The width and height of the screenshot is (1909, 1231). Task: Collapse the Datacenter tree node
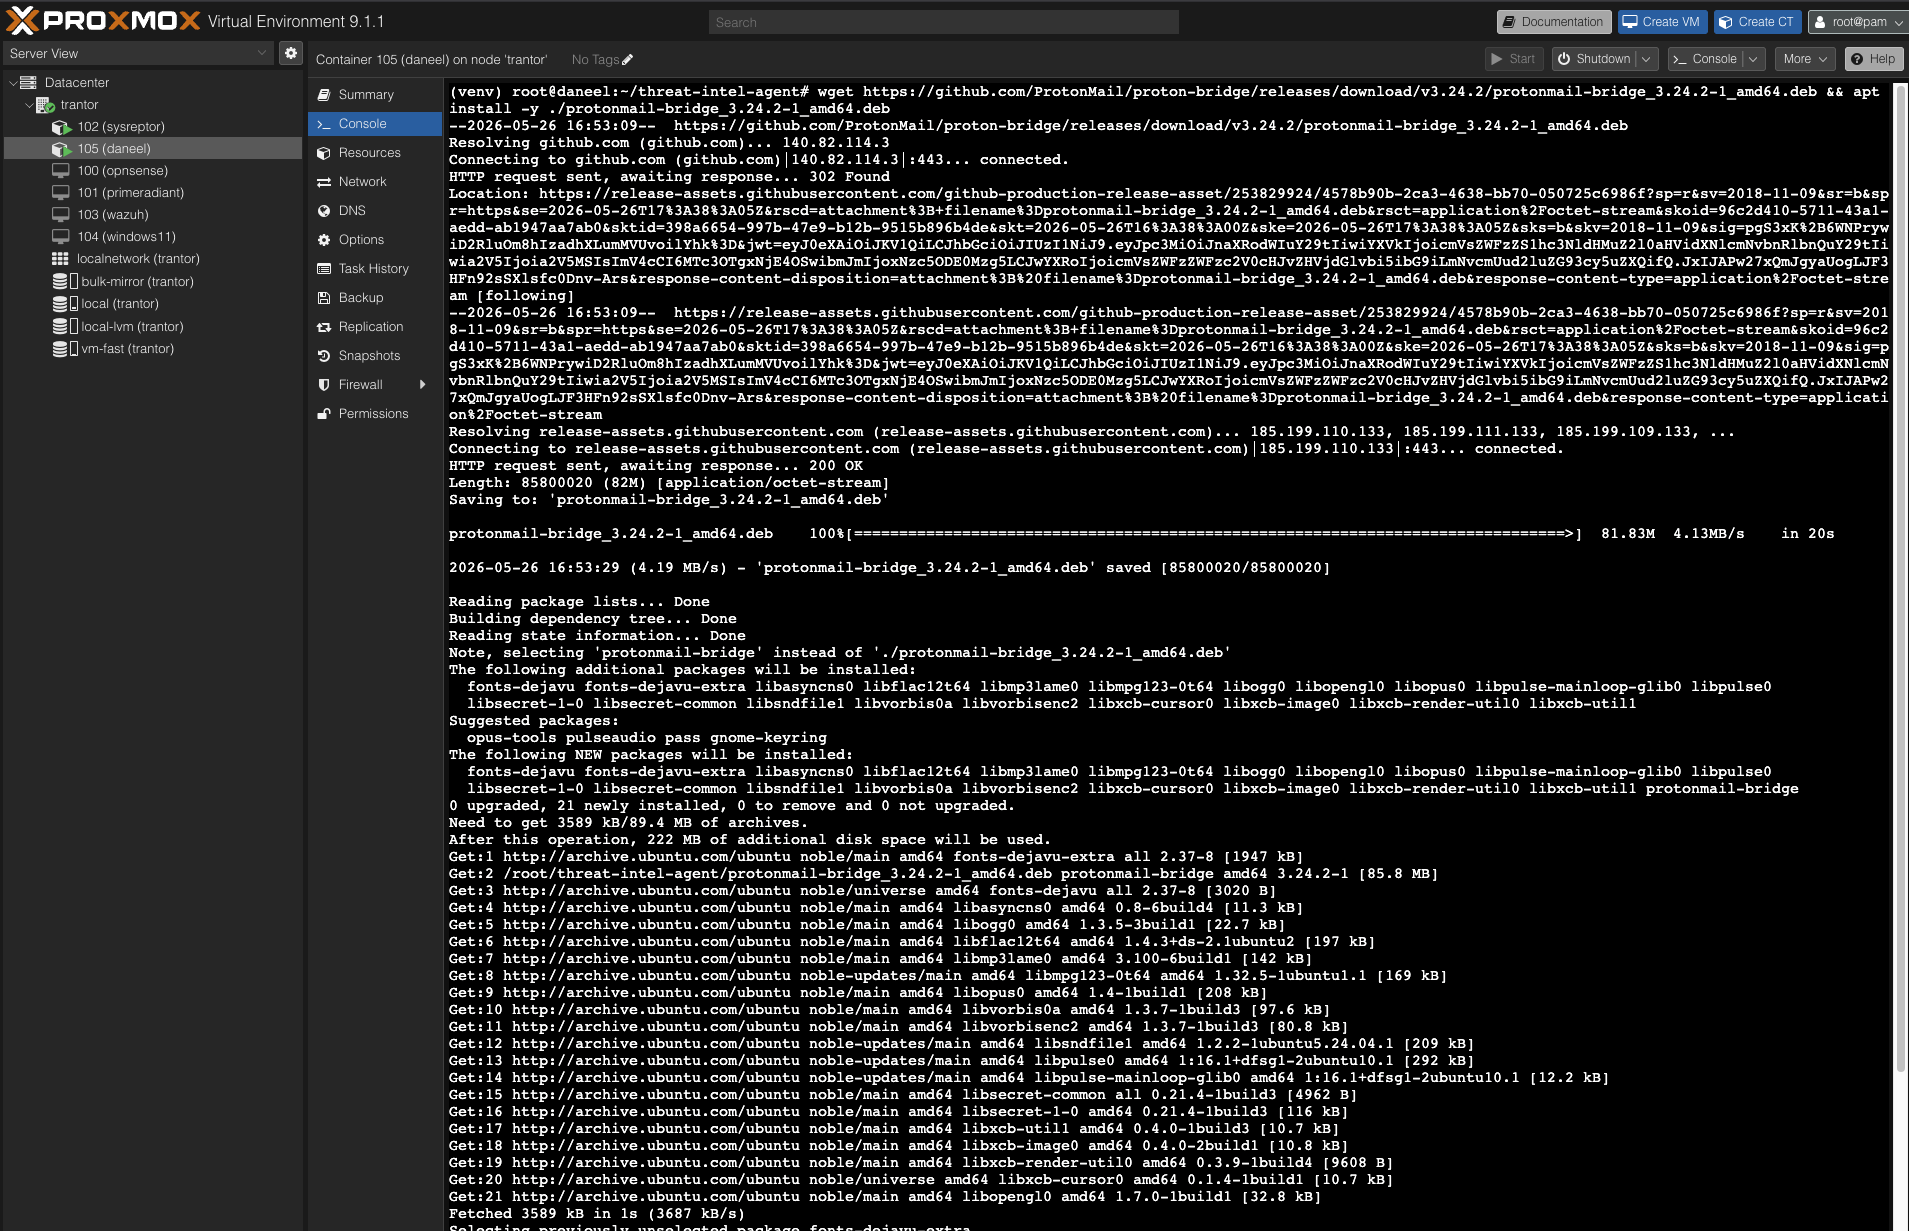click(13, 83)
